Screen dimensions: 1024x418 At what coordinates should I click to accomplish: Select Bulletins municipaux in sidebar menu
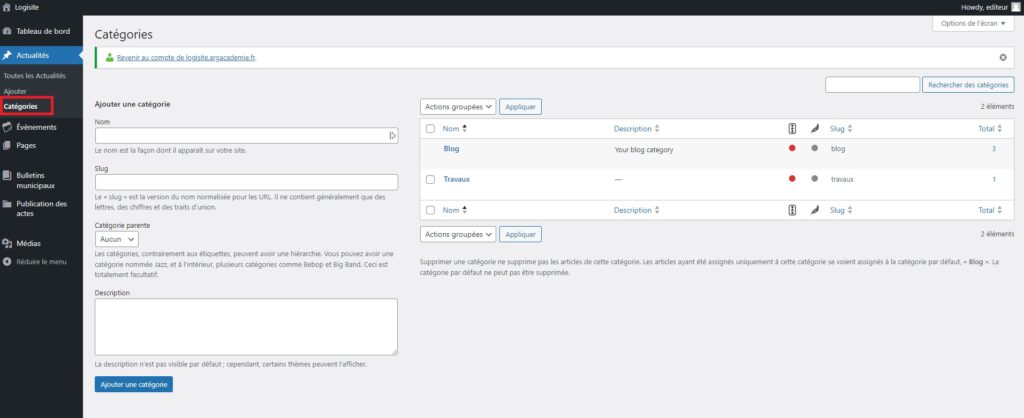[36, 180]
